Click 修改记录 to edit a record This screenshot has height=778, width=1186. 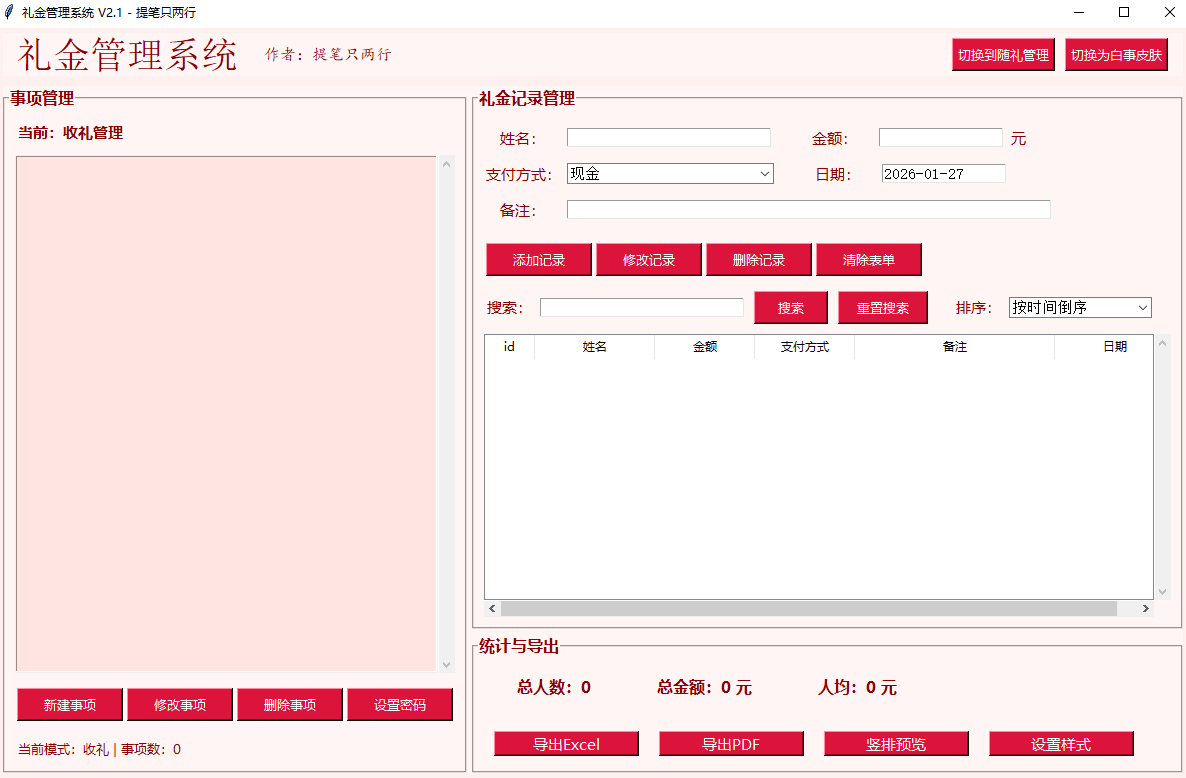(x=649, y=259)
